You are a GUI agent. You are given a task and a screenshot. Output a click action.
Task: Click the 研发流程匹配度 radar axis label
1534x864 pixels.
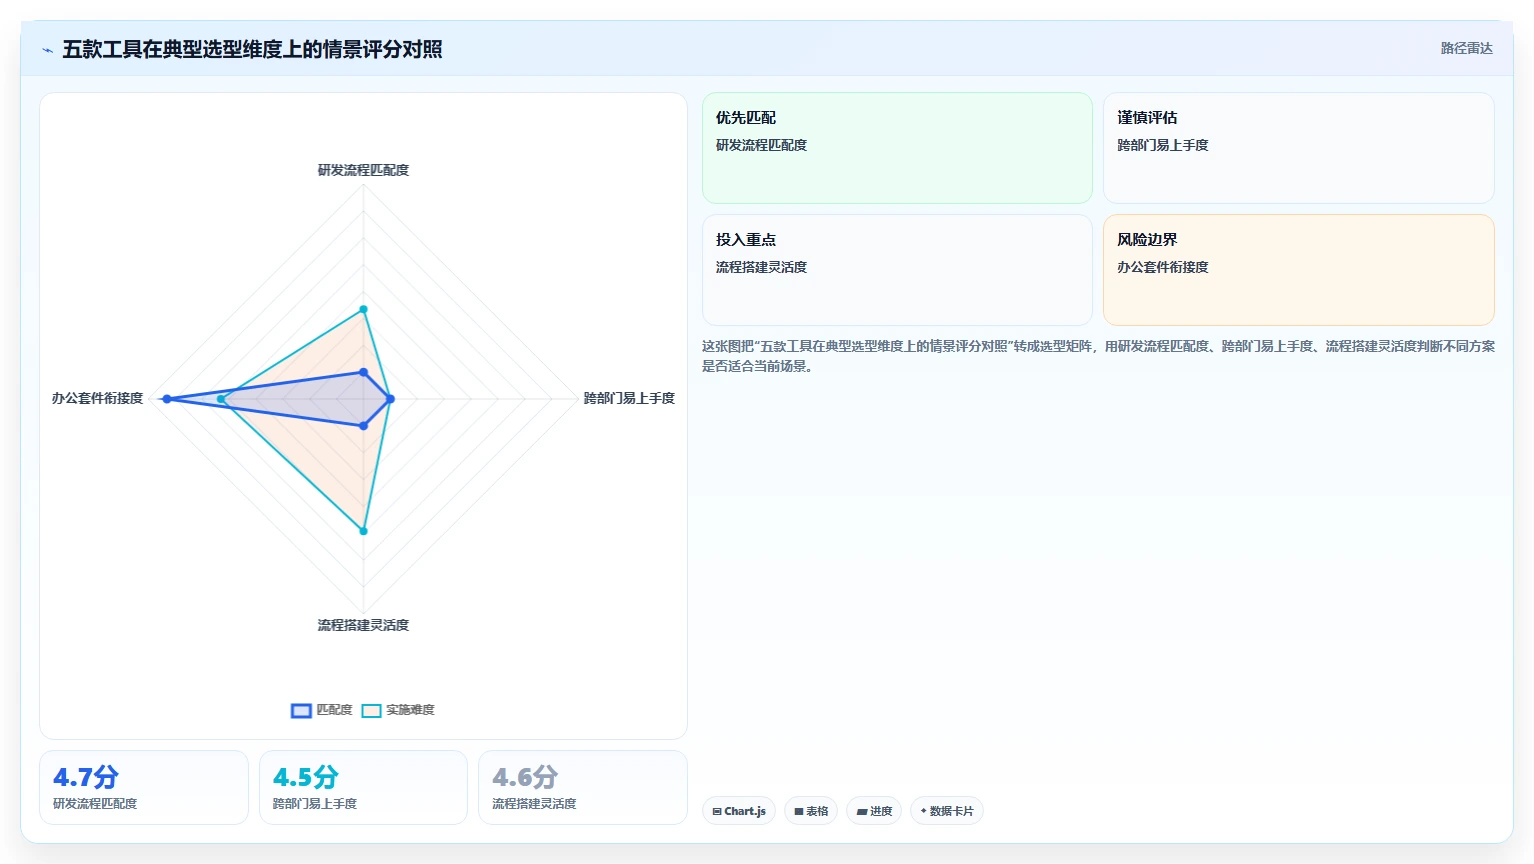pos(363,170)
